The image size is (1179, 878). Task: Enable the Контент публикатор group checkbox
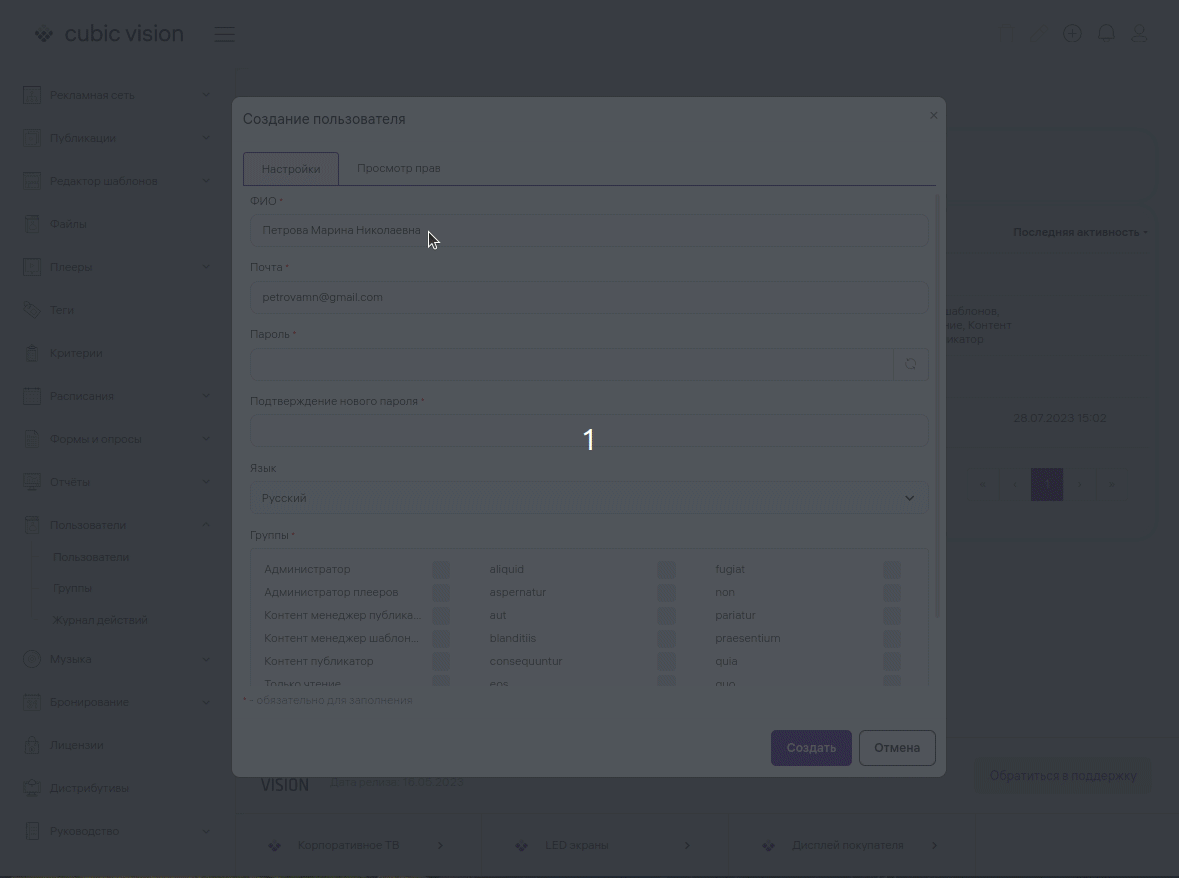tap(440, 661)
